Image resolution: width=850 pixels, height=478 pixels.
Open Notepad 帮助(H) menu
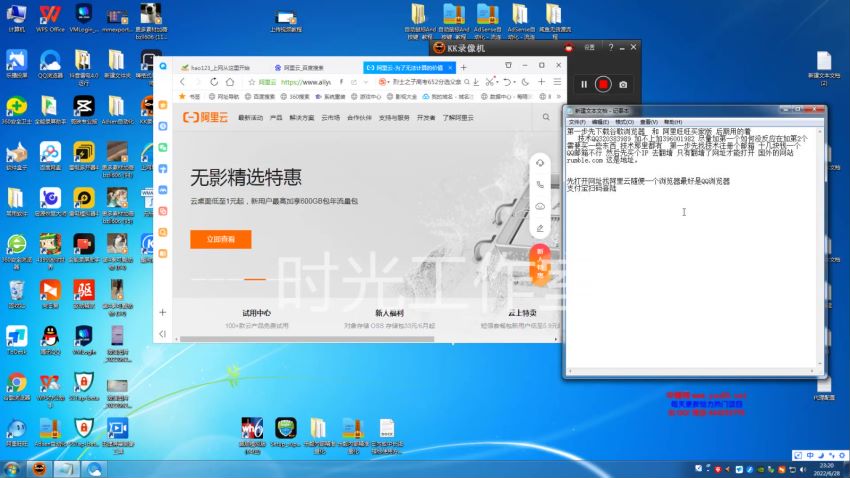tap(673, 122)
